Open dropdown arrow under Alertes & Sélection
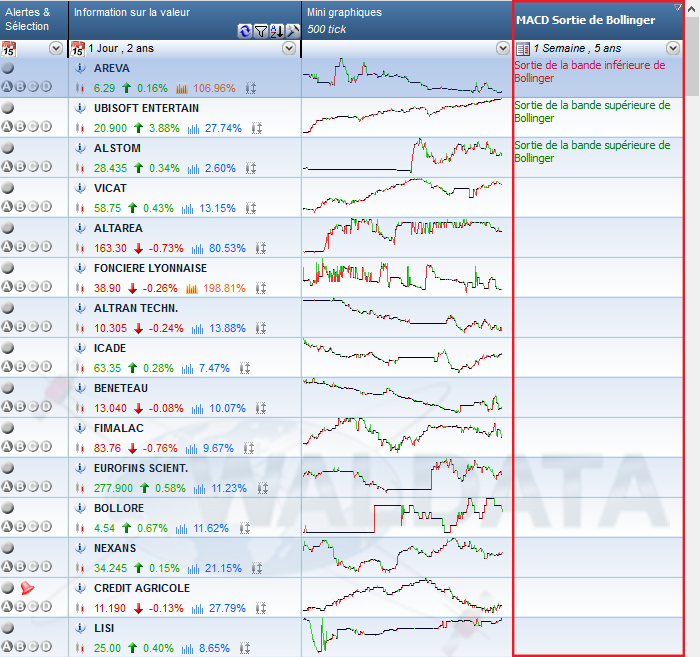The width and height of the screenshot is (700, 657). tap(56, 48)
